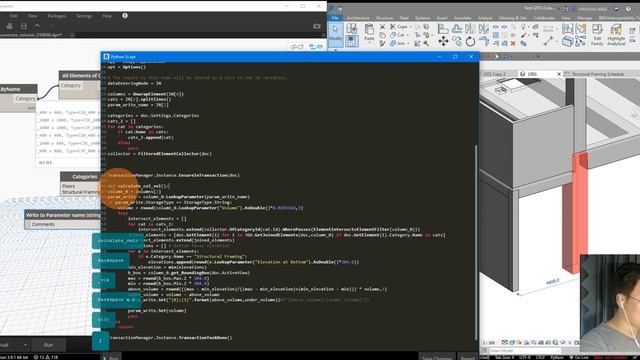Click the Save icon in Dynamo toolbar
The image size is (640, 360).
coord(24,26)
